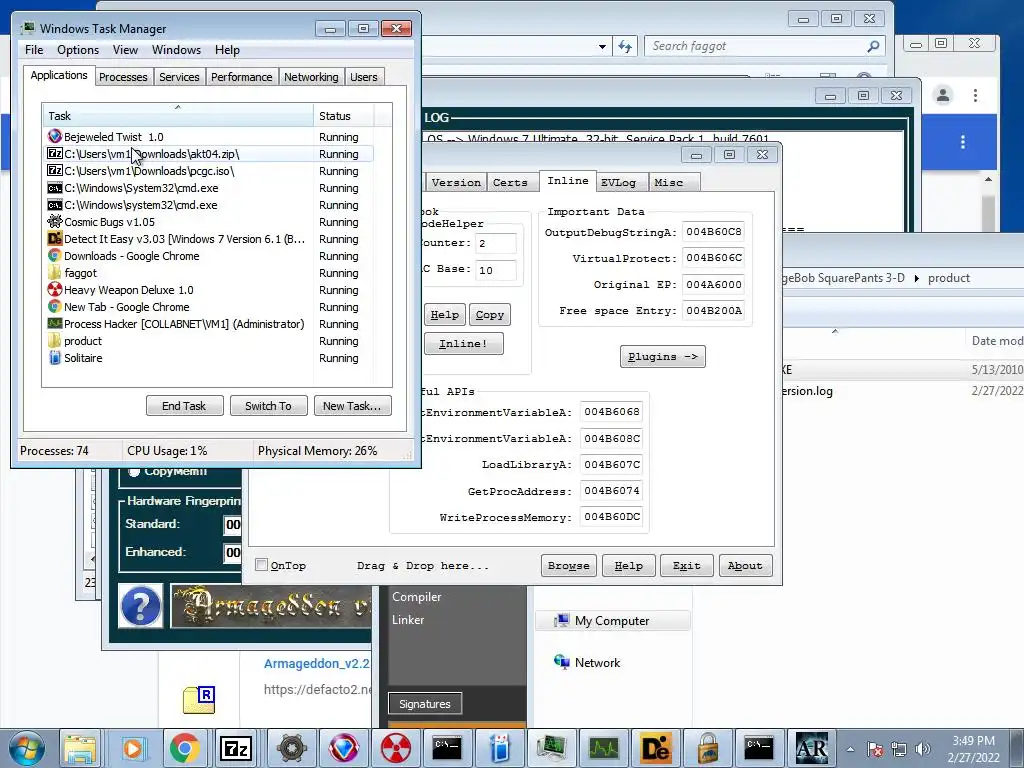
Task: Open Chrome three-dot menu beside the profile avatar
Action: click(975, 95)
